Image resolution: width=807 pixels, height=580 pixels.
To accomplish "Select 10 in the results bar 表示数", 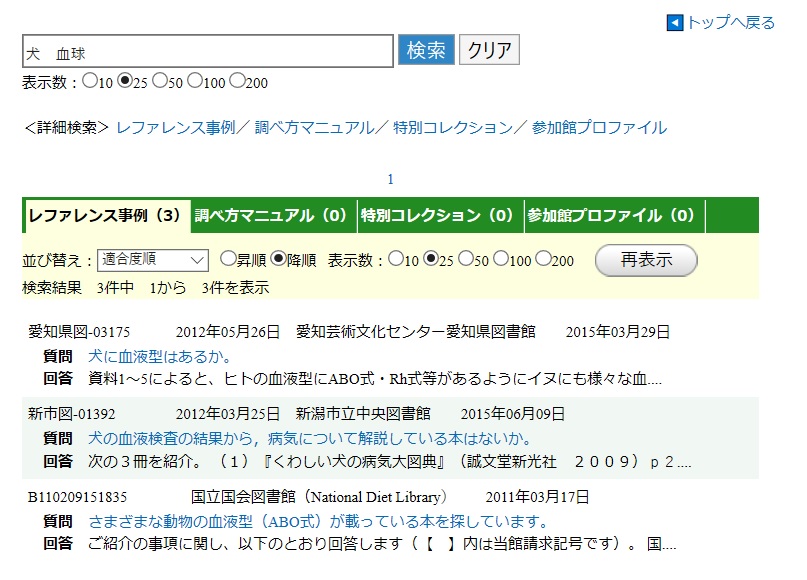I will tap(396, 258).
